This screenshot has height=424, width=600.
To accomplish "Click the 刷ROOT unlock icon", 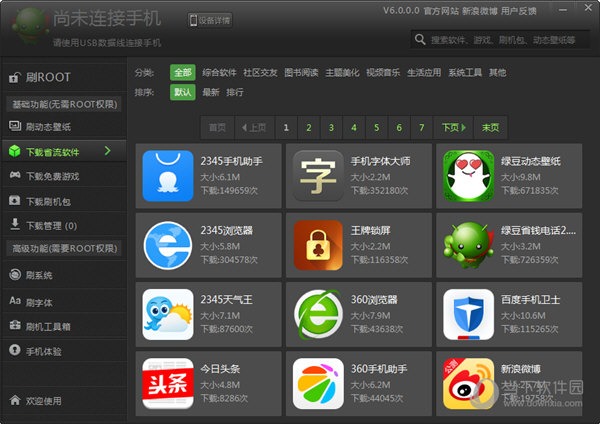I will click(14, 77).
